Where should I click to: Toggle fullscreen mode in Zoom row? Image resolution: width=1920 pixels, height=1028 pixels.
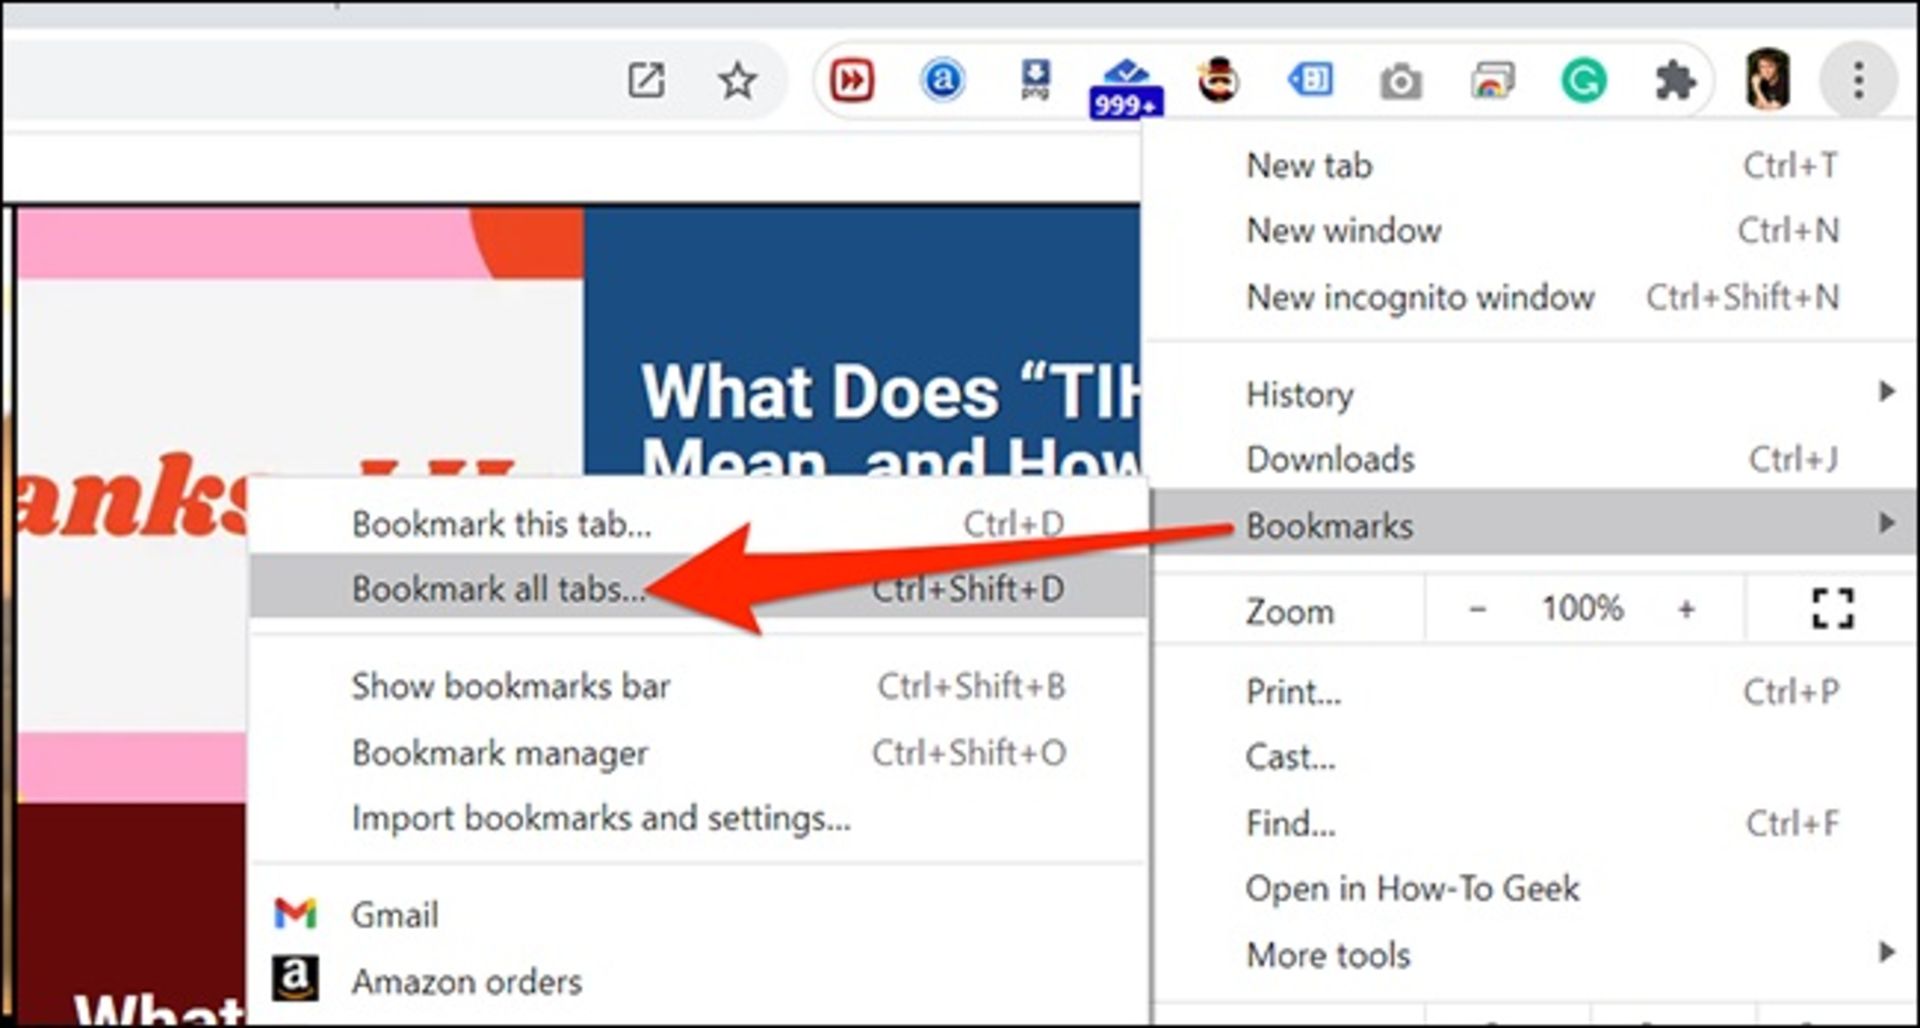click(1832, 608)
